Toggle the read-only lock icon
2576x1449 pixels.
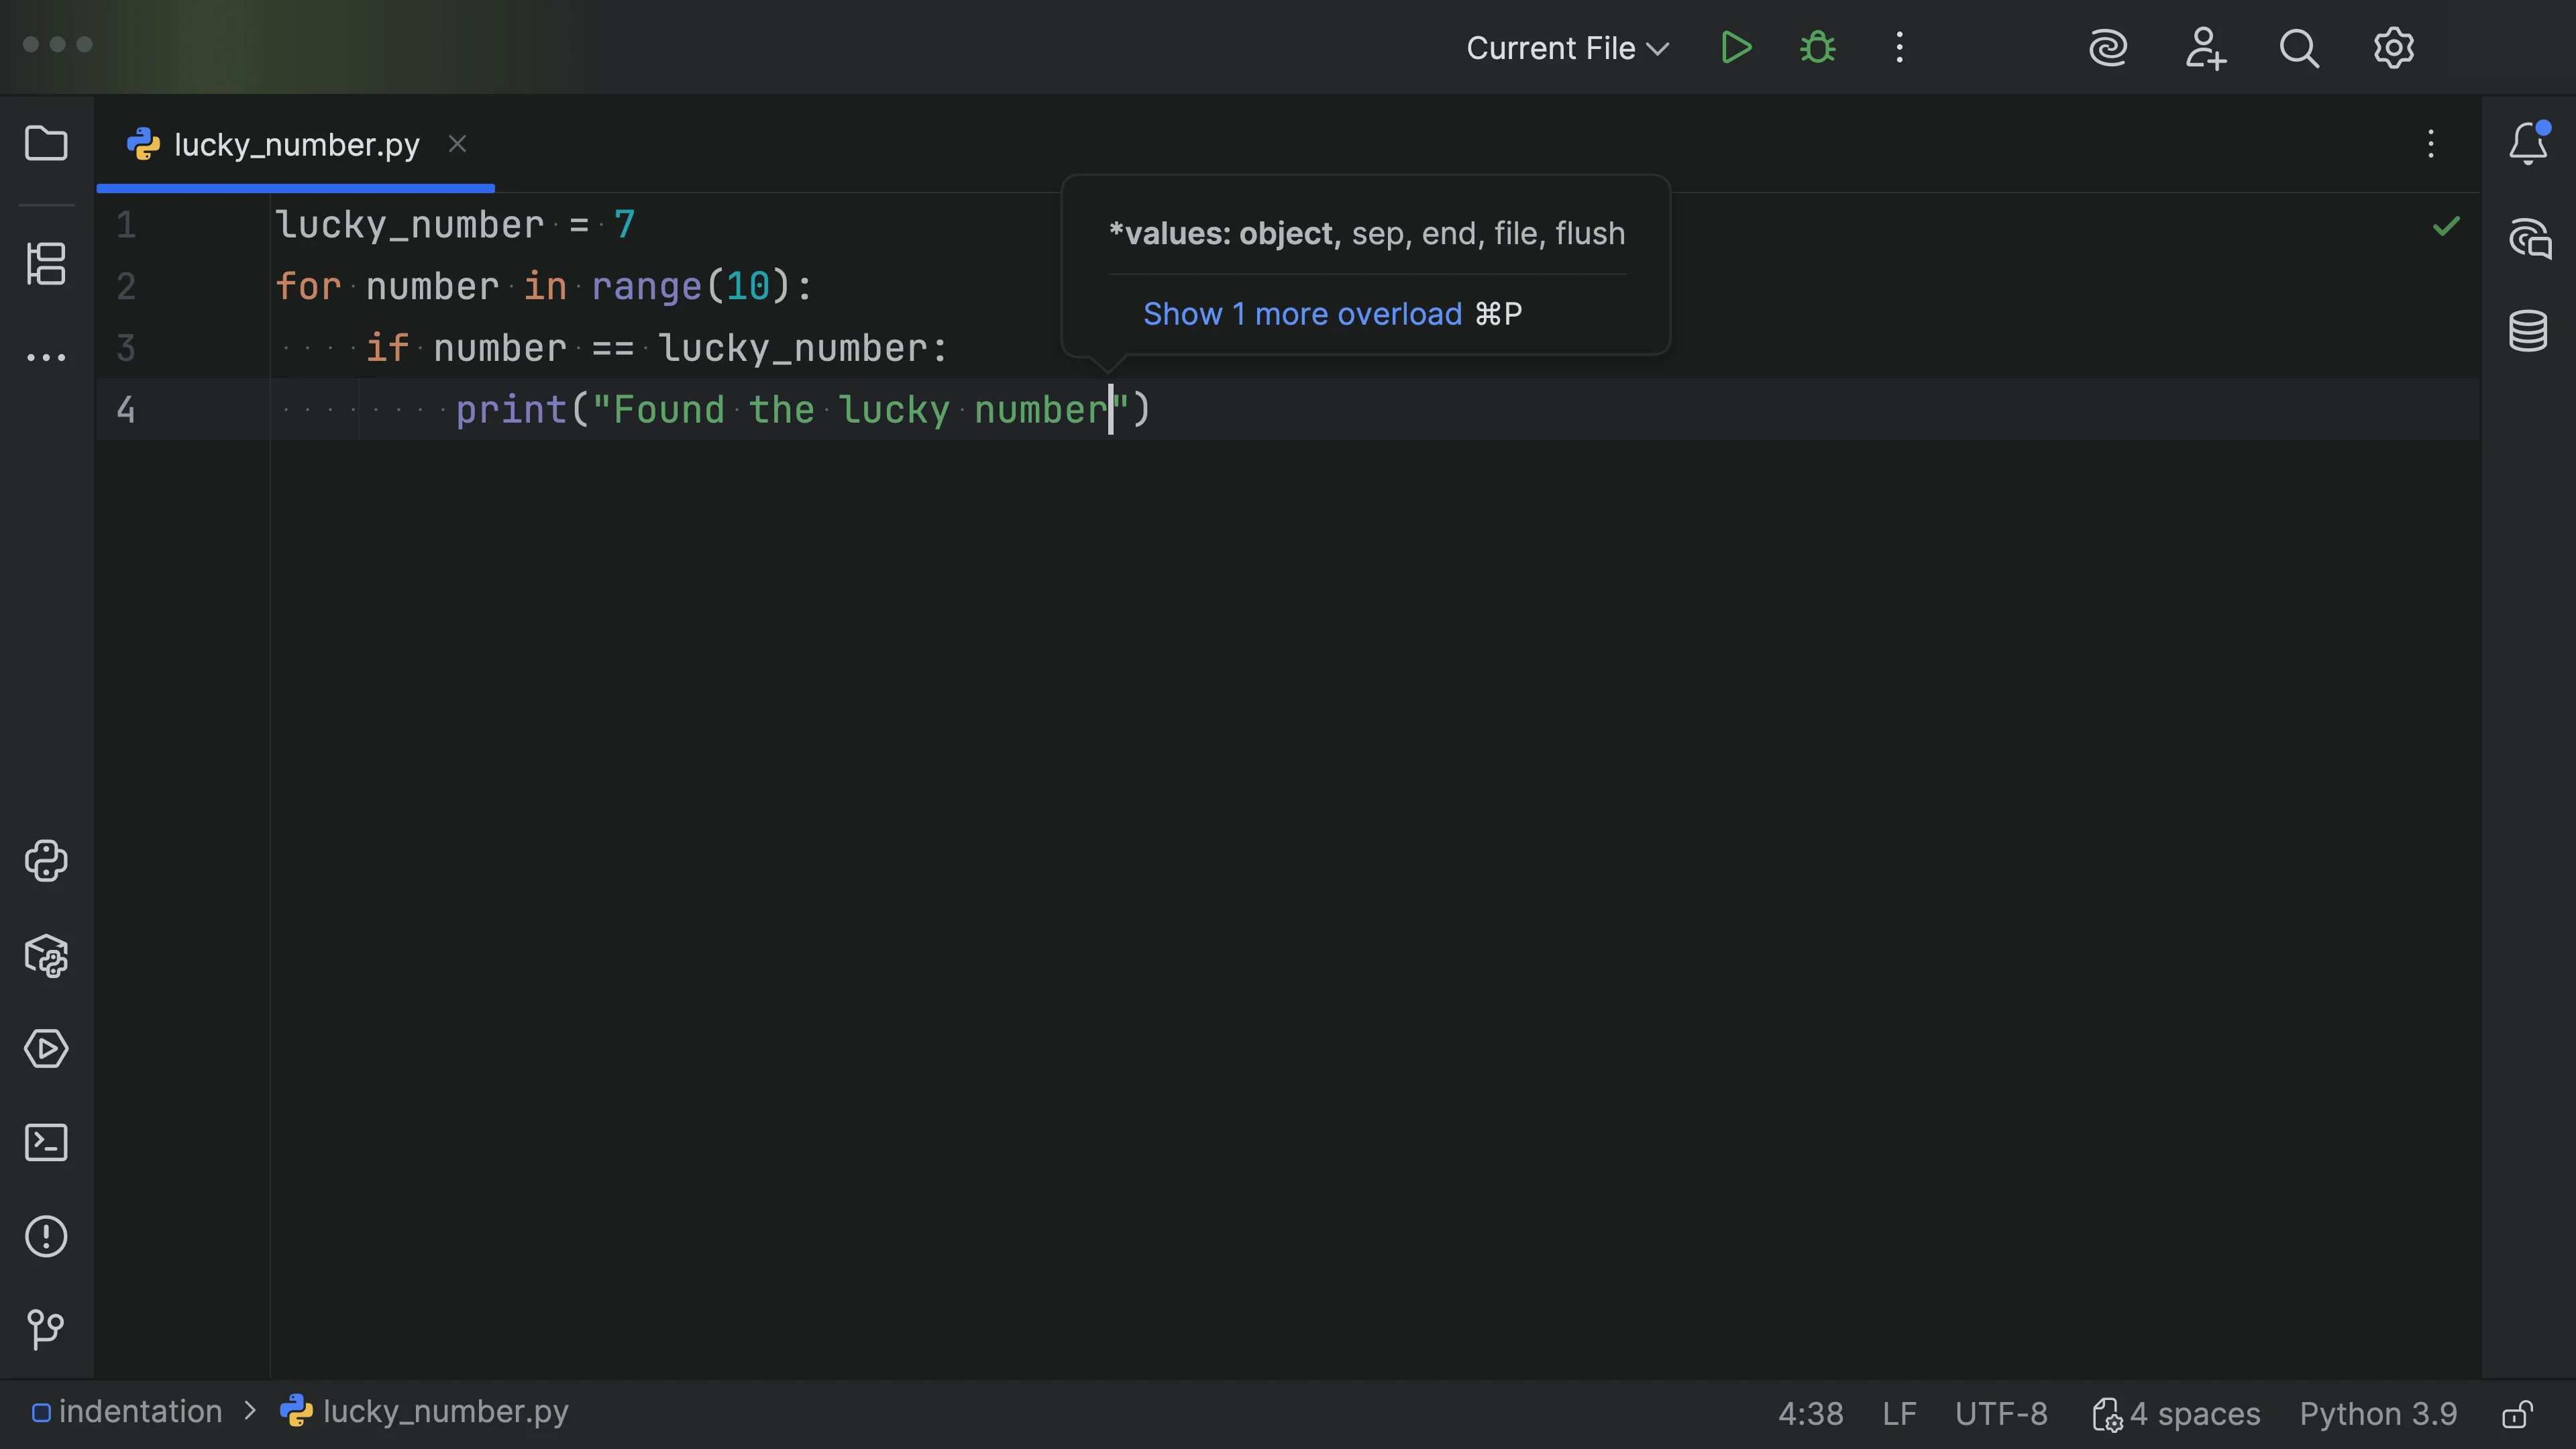coord(2516,1414)
